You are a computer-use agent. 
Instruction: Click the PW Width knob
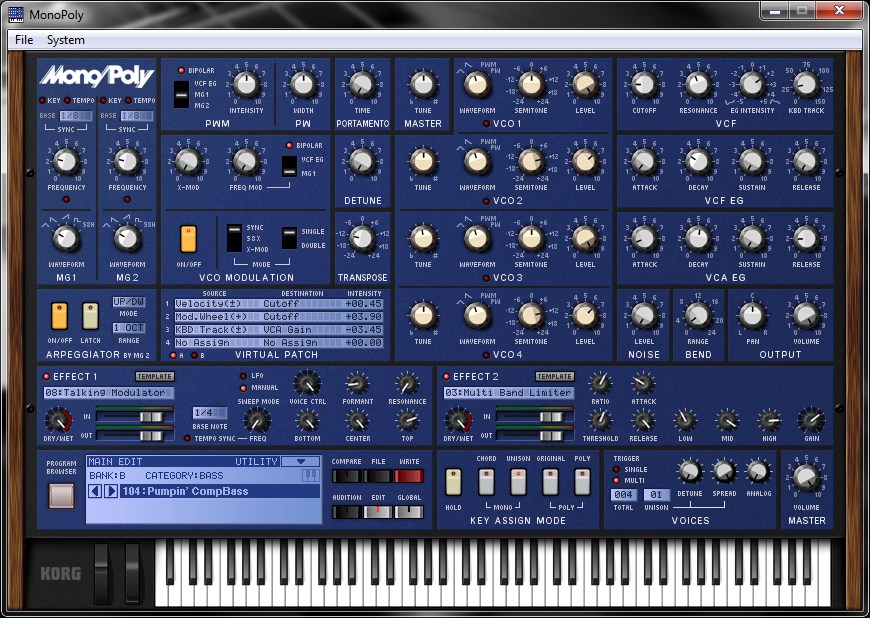pos(303,85)
